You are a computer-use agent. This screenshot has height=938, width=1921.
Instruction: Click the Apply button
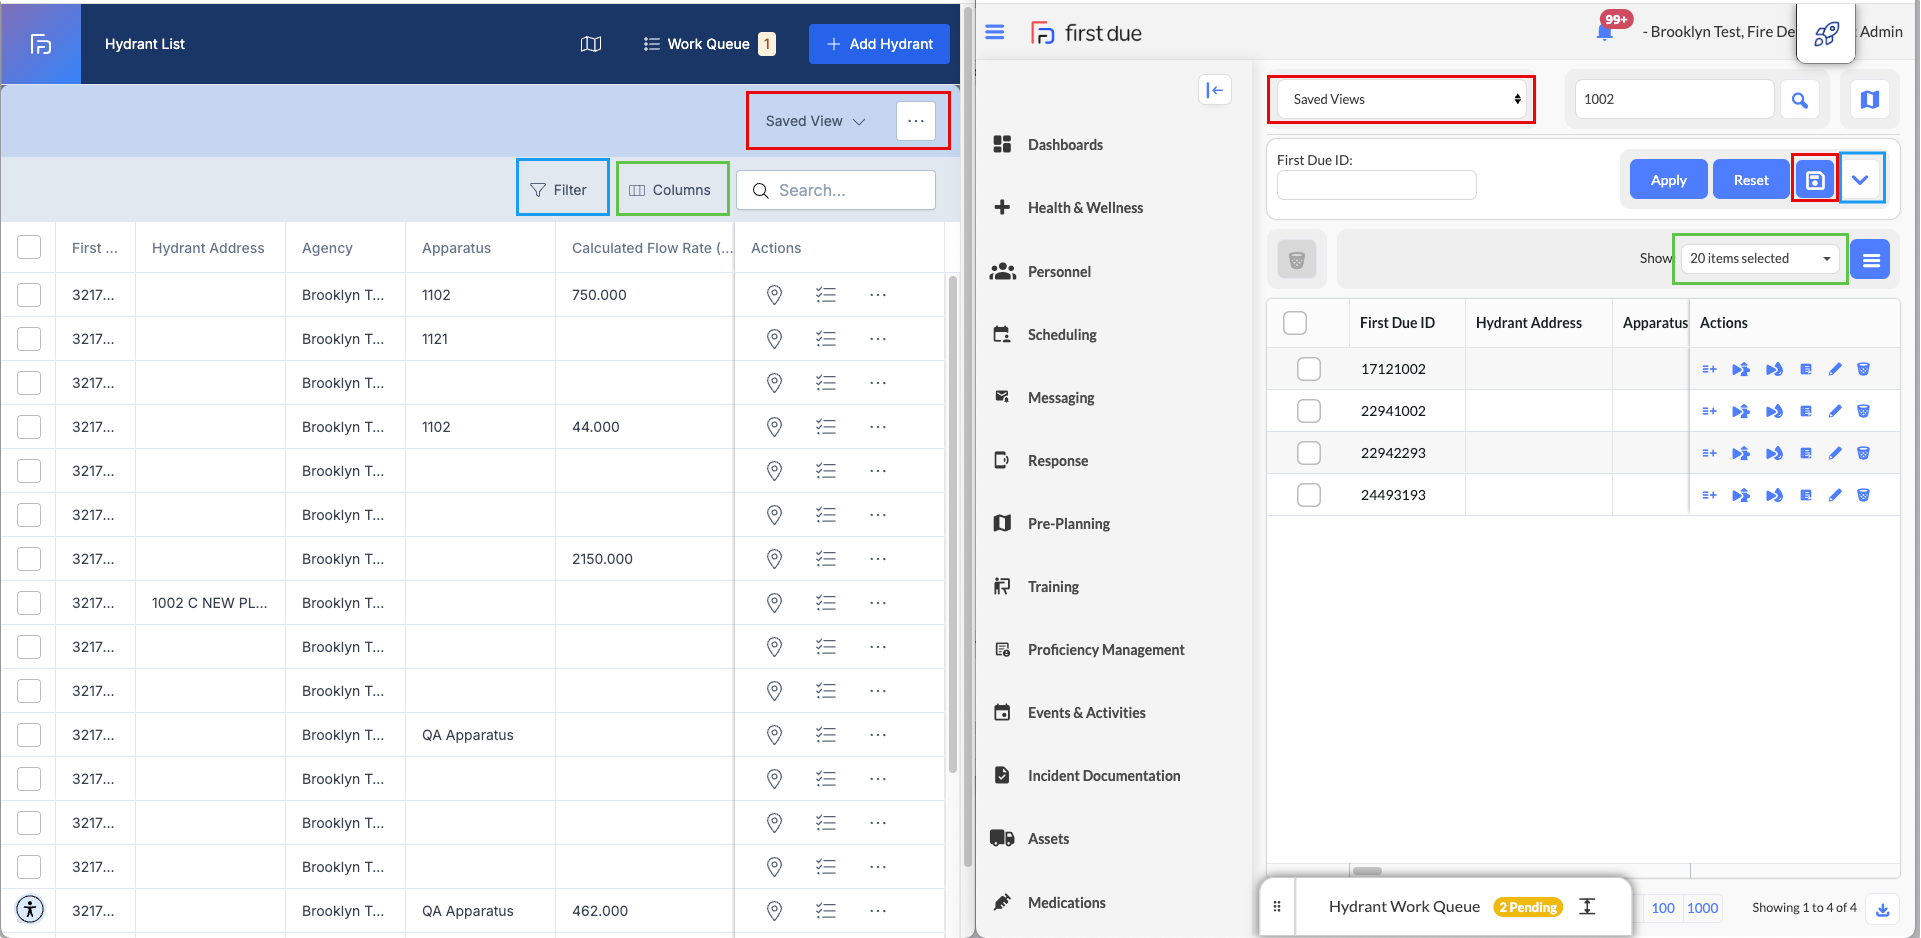[1668, 180]
